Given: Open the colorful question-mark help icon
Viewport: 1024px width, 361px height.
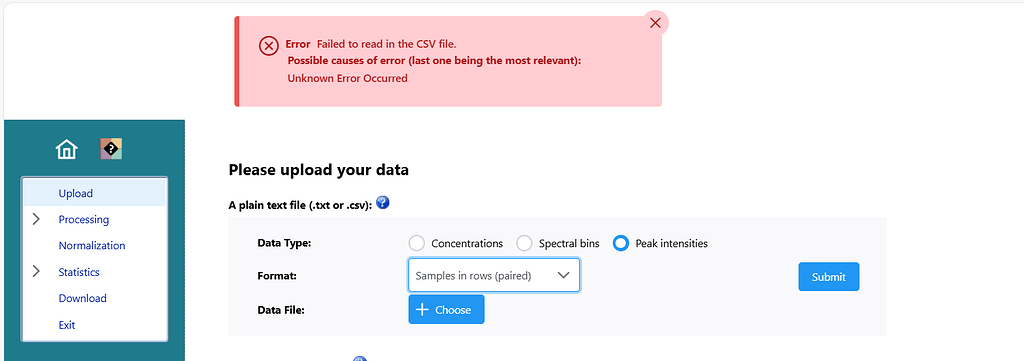Looking at the screenshot, I should pyautogui.click(x=111, y=149).
